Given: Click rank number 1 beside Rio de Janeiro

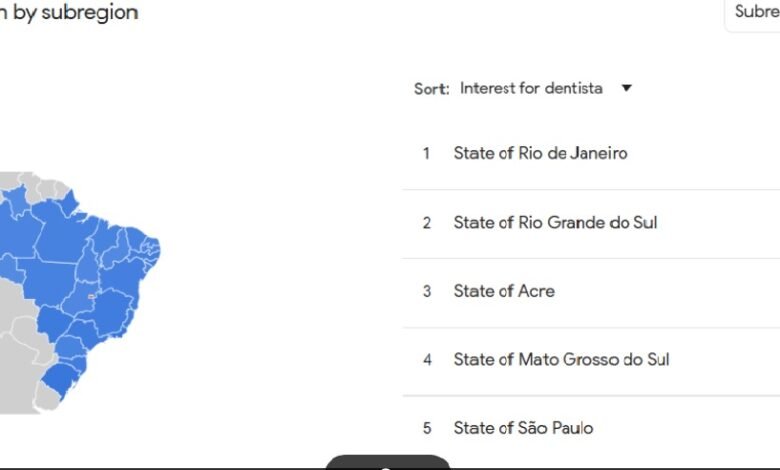Looking at the screenshot, I should coord(426,153).
